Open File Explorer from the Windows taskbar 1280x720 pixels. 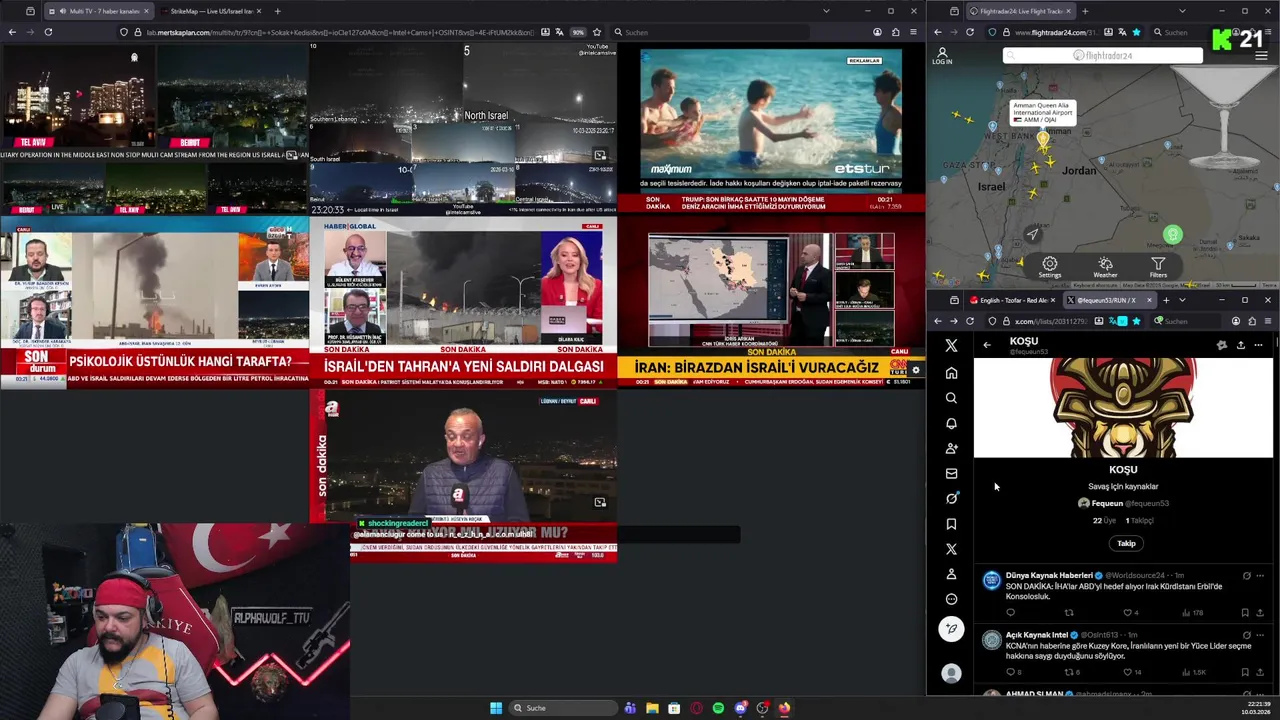coord(652,708)
